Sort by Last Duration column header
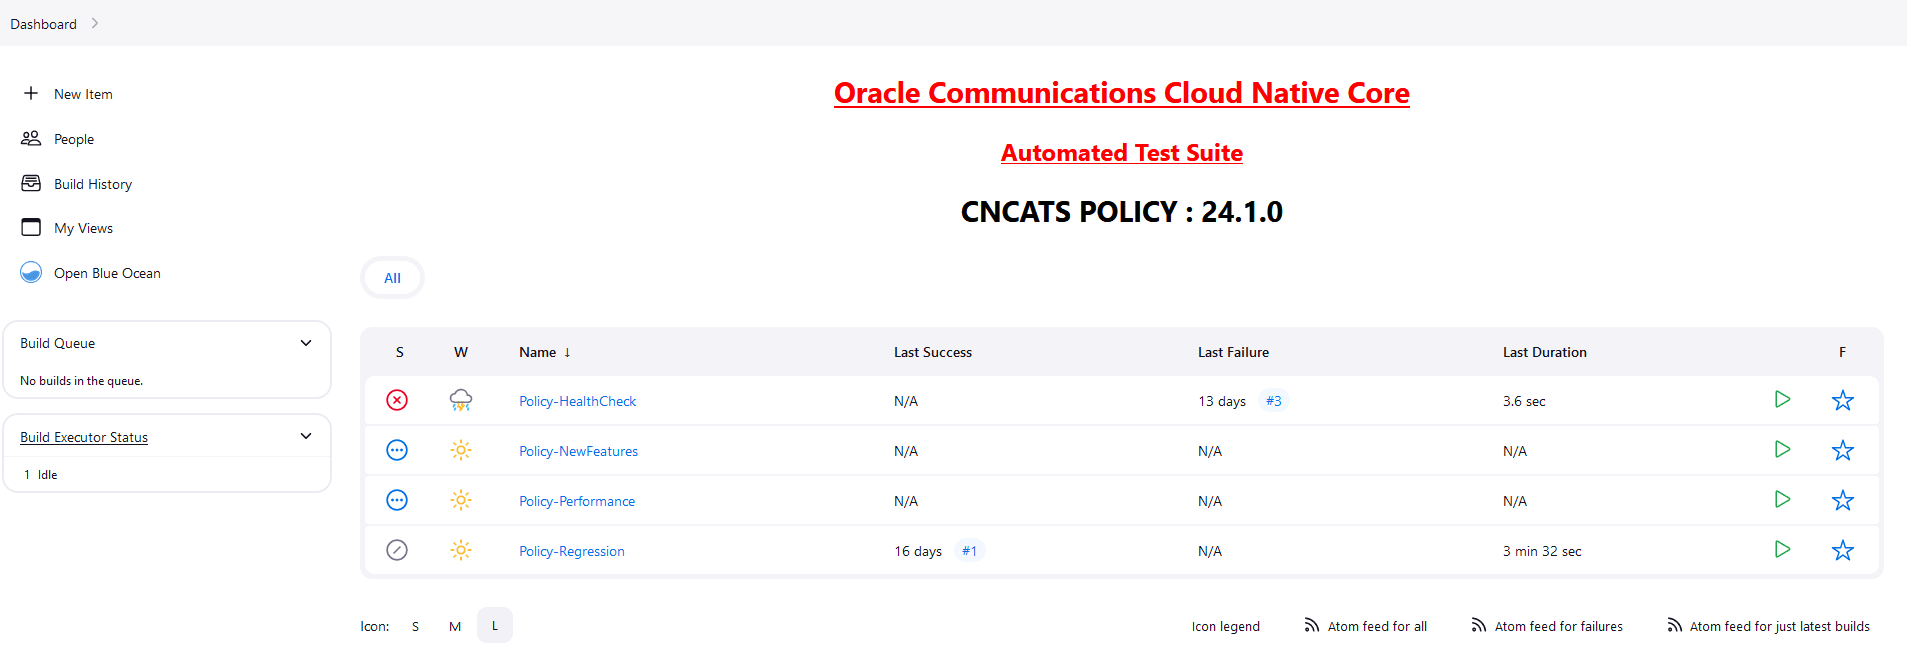Screen dimensions: 1907x664 [x=1544, y=352]
